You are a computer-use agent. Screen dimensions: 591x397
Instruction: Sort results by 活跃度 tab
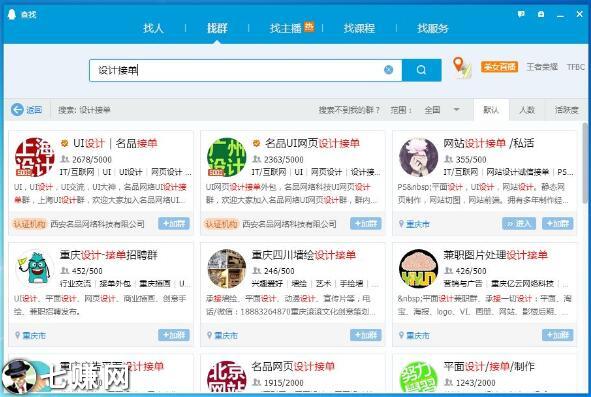(567, 110)
